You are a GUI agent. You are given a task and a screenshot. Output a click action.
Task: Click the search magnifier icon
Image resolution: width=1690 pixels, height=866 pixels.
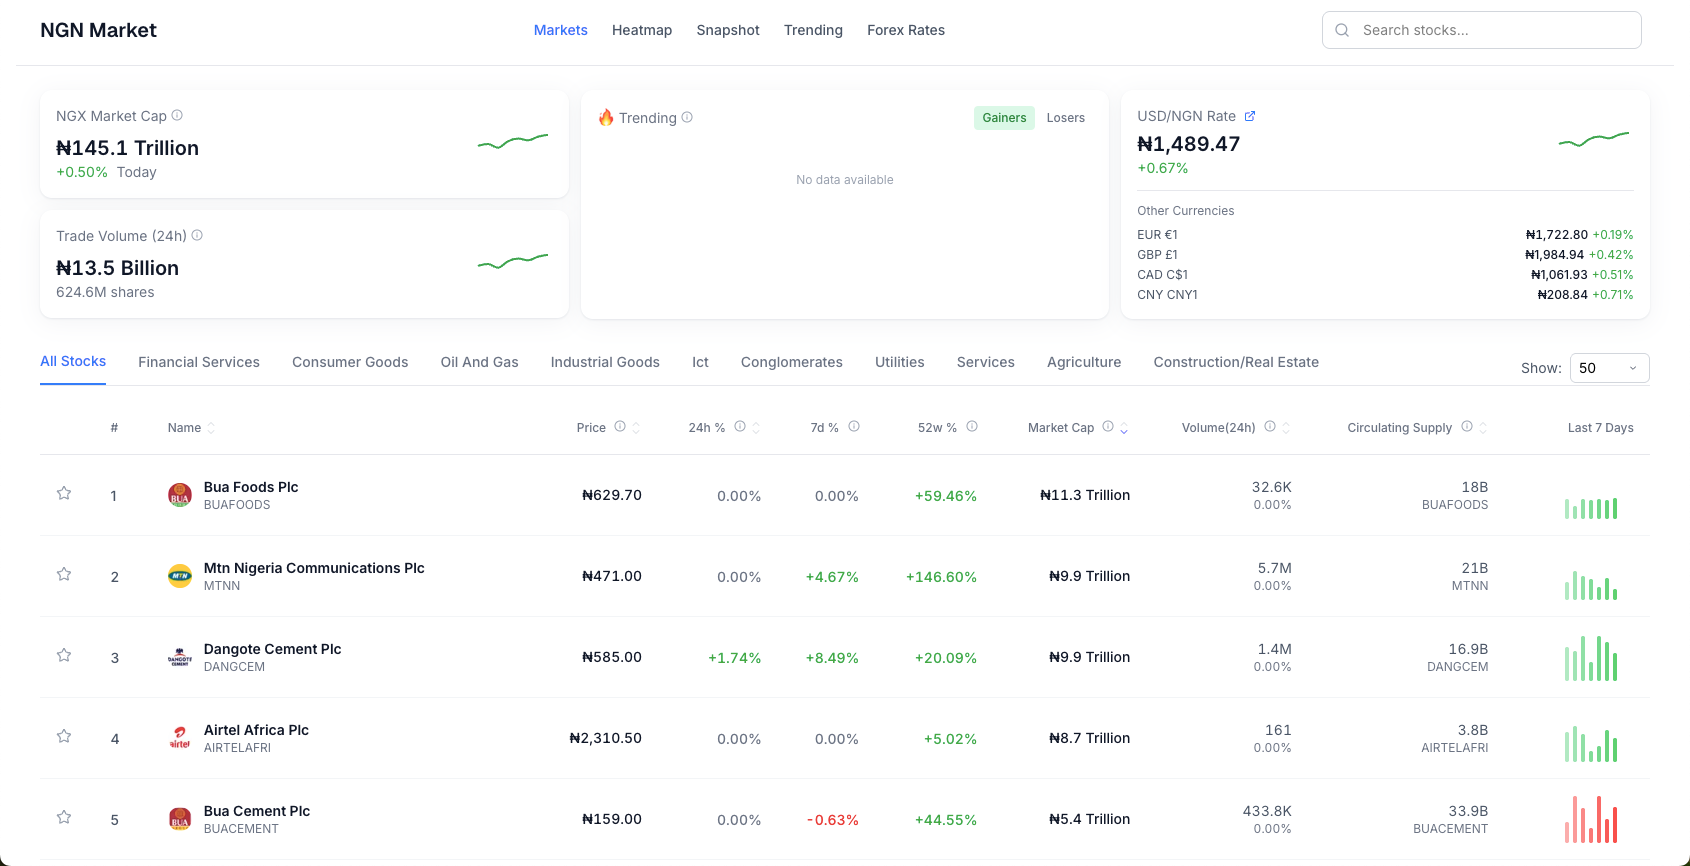tap(1342, 30)
